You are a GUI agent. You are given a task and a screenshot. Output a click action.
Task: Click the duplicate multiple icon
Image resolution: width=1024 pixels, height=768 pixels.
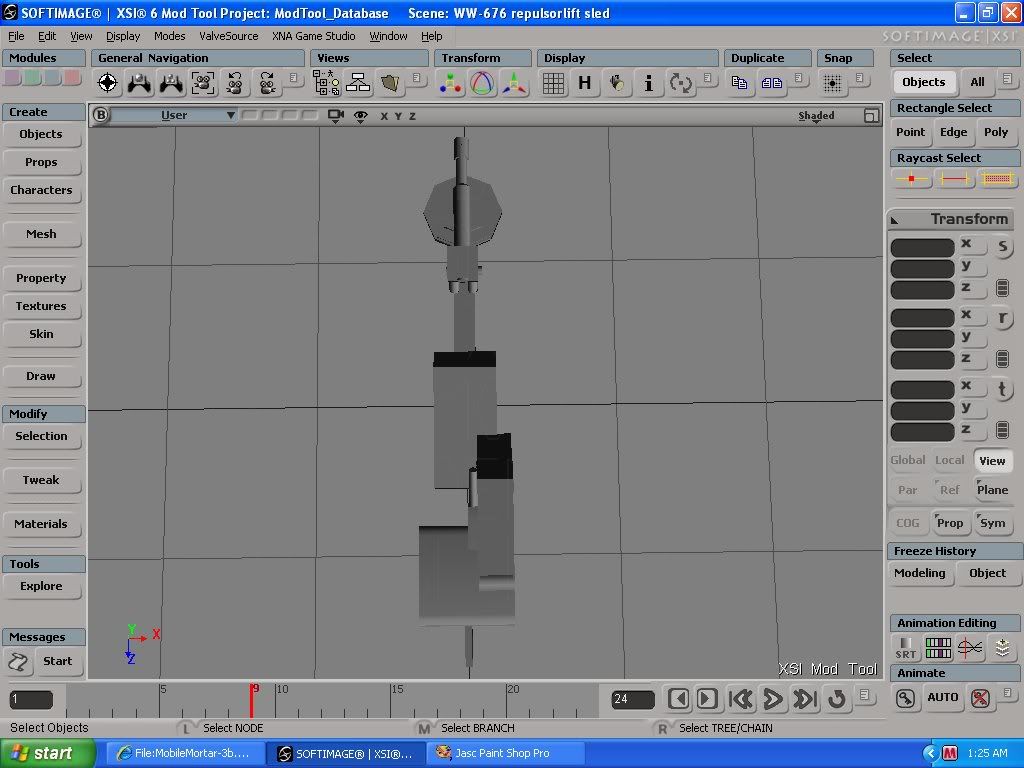pyautogui.click(x=771, y=83)
